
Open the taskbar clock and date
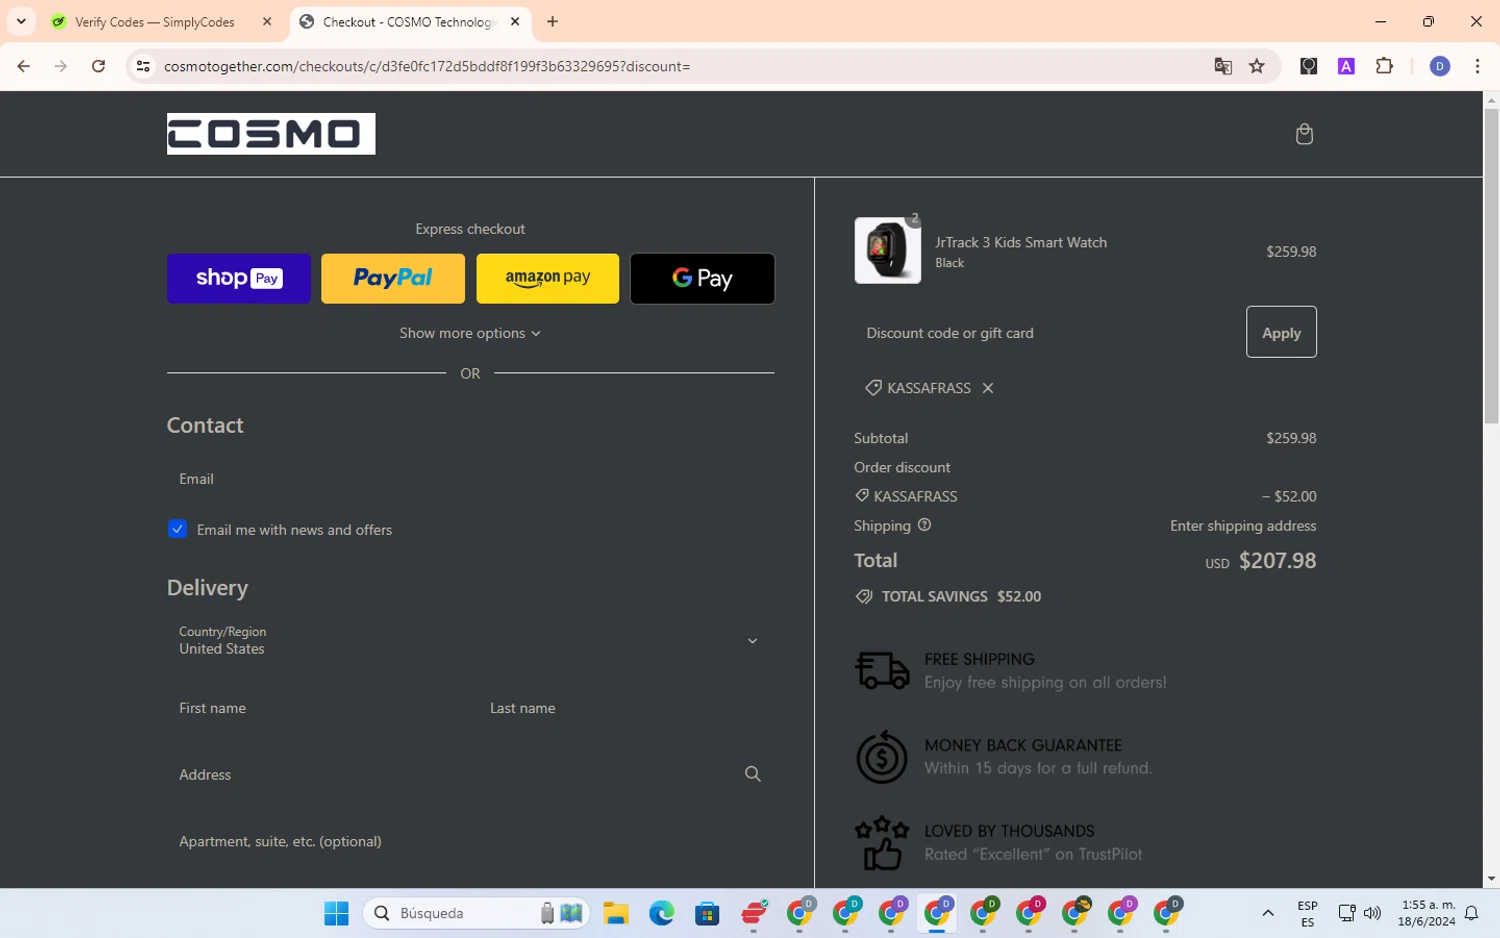pos(1426,913)
